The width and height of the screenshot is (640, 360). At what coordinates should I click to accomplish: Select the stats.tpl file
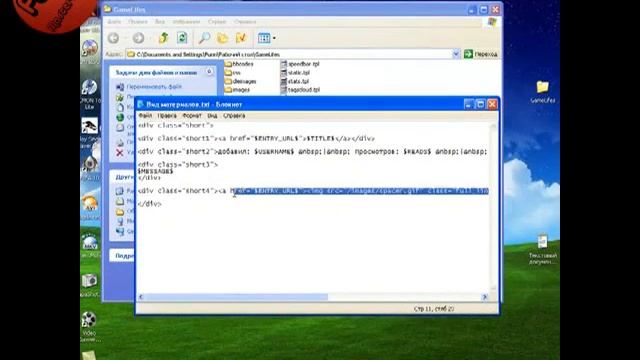295,81
